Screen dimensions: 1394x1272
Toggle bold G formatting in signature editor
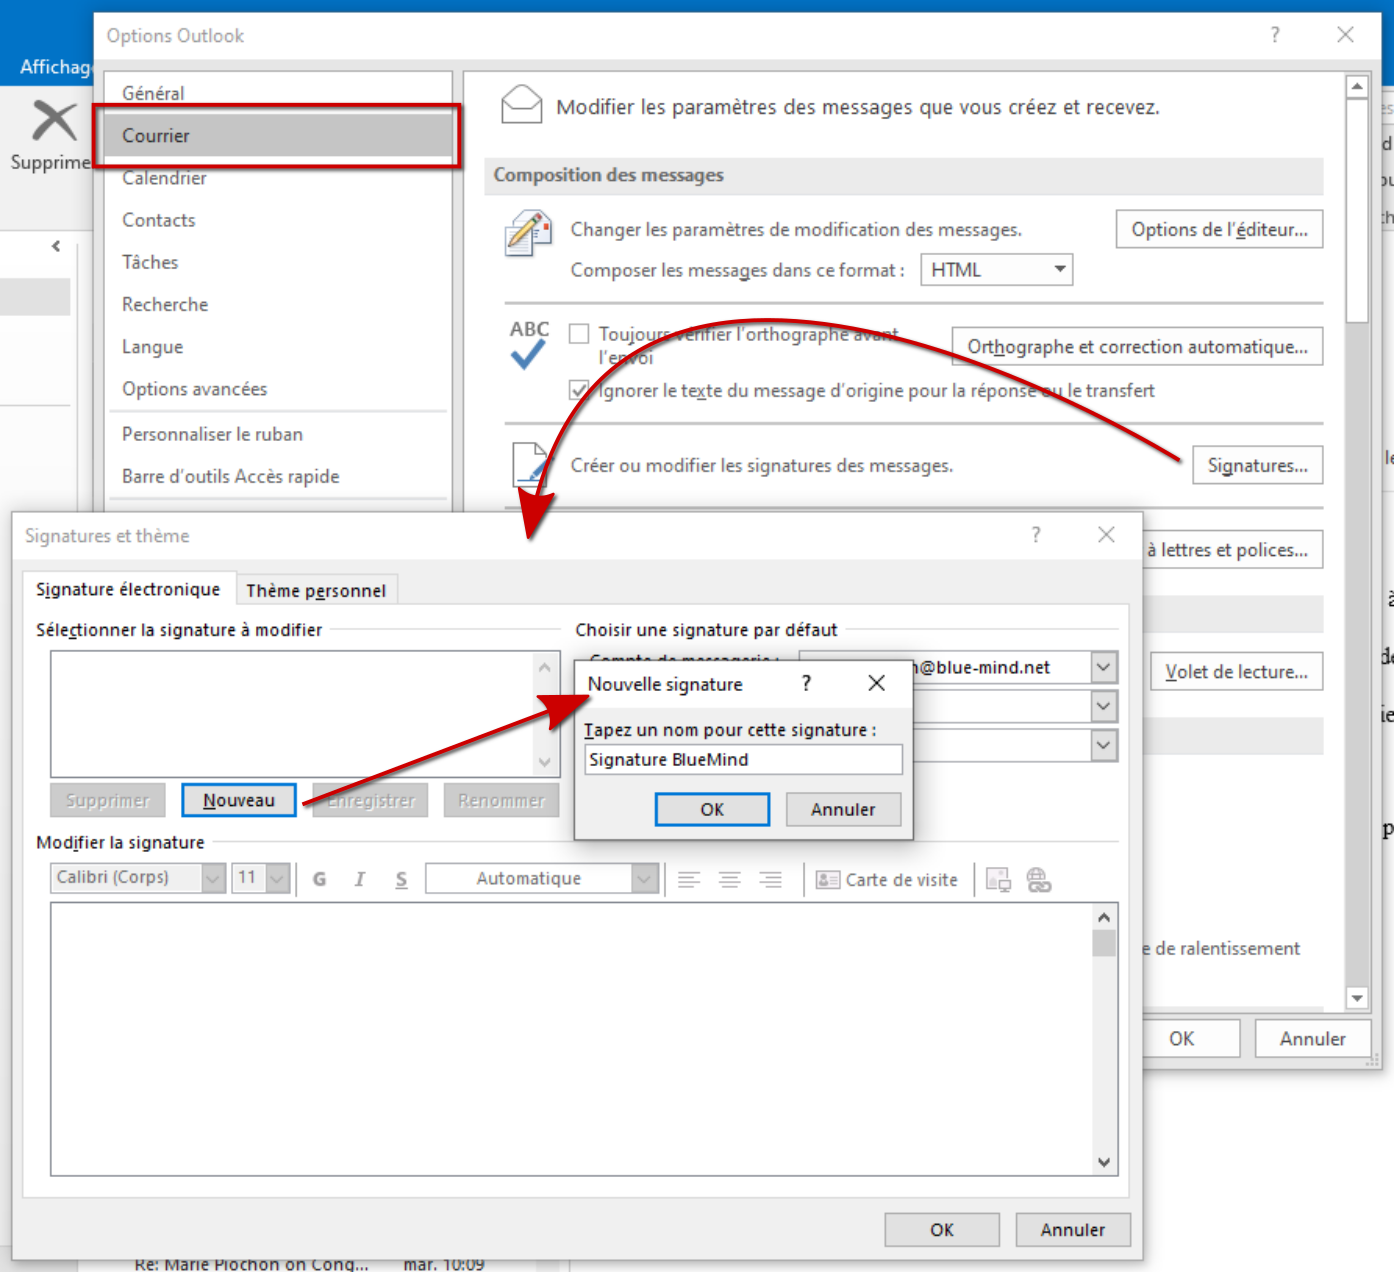(x=319, y=879)
